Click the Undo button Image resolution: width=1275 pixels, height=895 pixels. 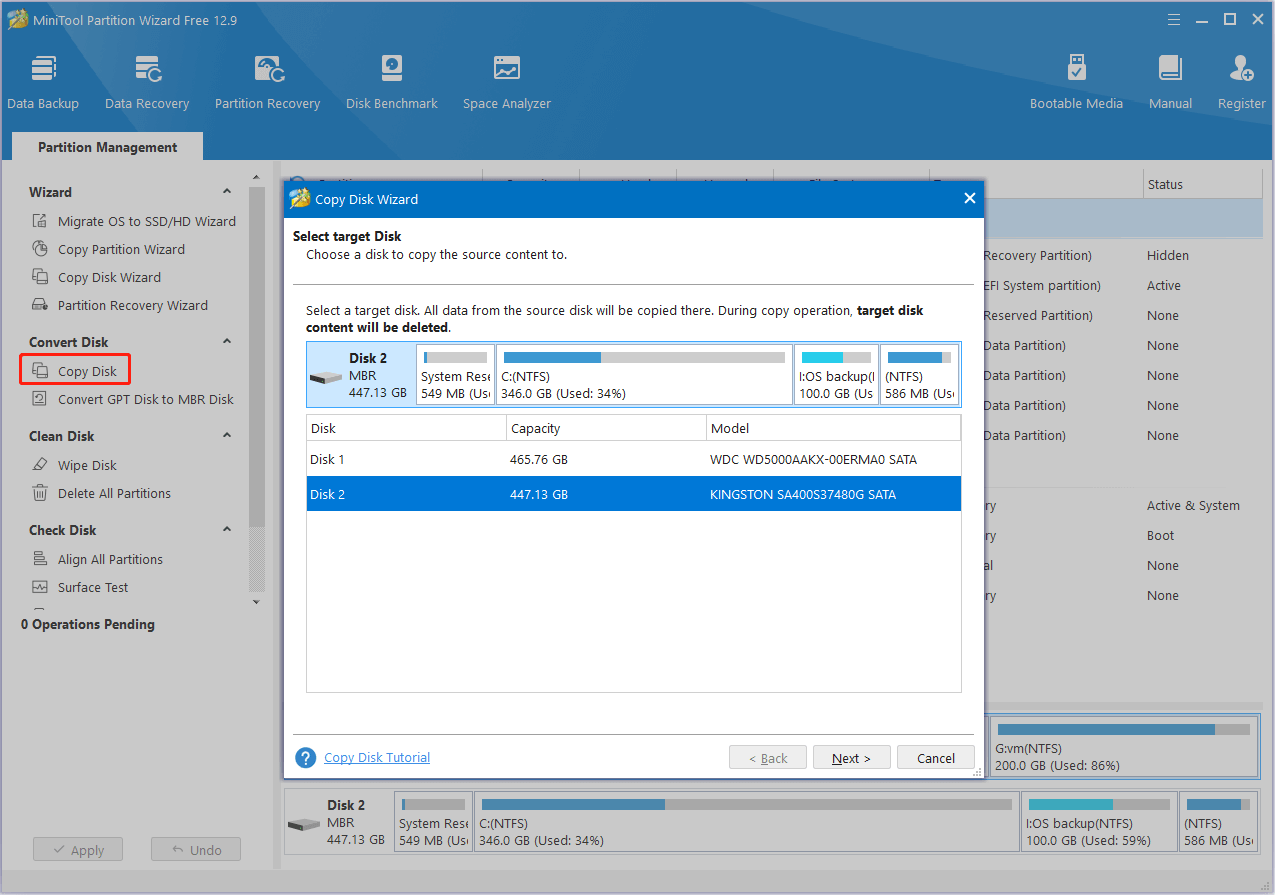click(x=196, y=850)
